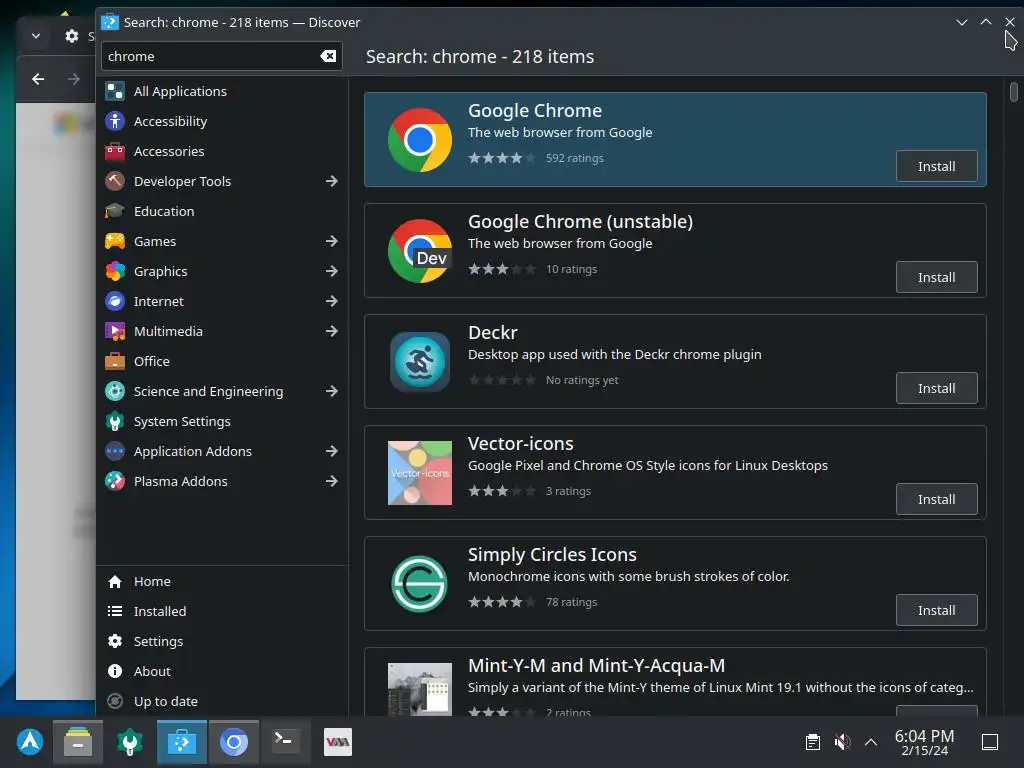1024x768 pixels.
Task: Install Google Chrome
Action: 936,167
